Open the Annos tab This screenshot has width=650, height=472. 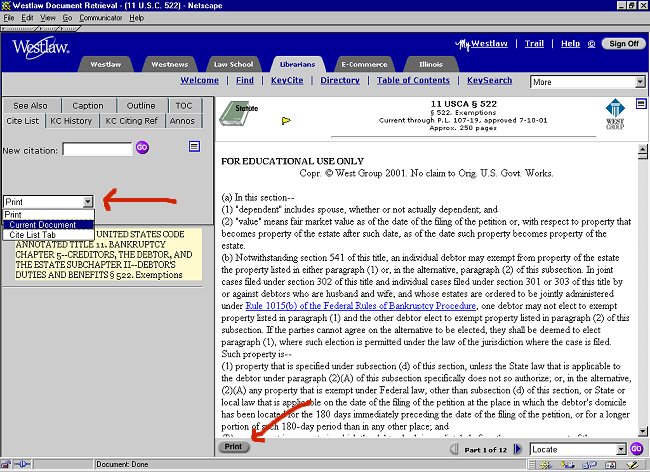(182, 121)
